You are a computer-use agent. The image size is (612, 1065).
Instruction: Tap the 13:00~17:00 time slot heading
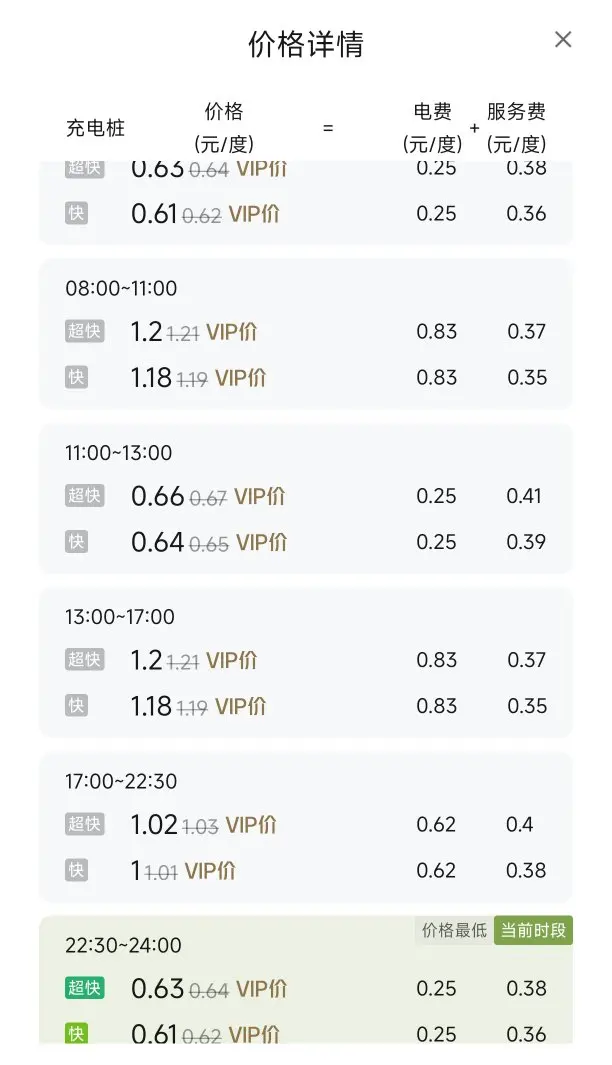pyautogui.click(x=120, y=617)
